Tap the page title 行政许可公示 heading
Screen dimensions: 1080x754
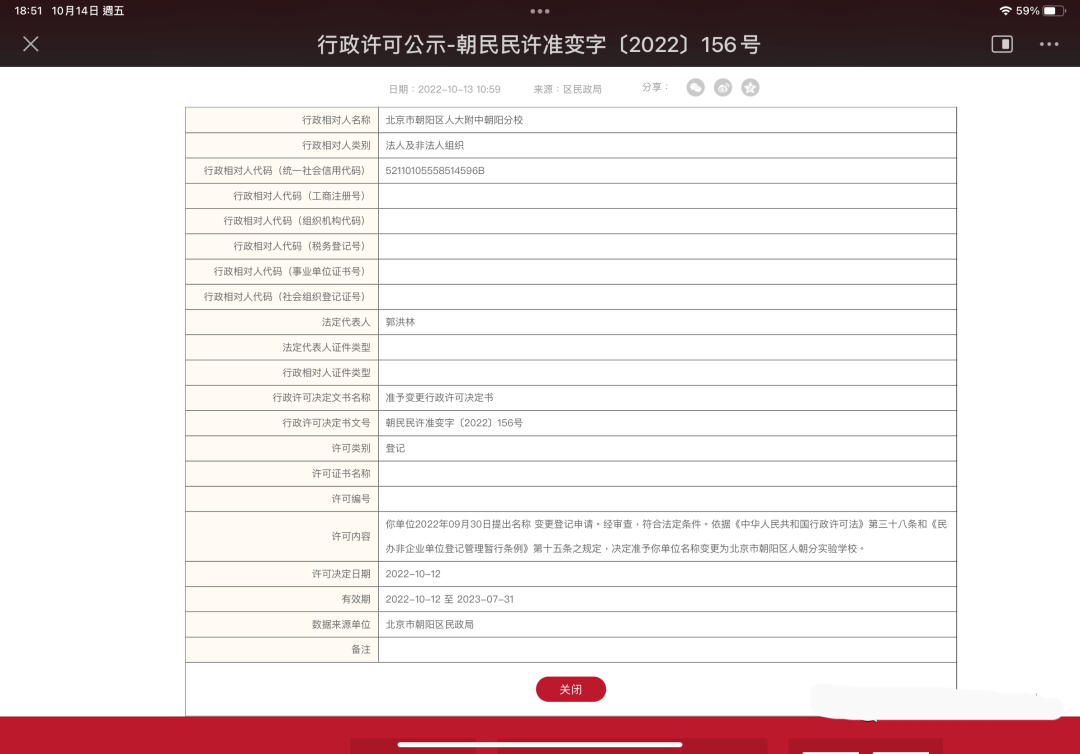point(539,44)
